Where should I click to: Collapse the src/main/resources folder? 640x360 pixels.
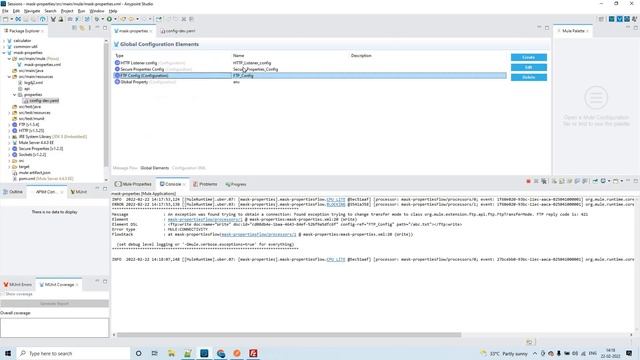(9, 77)
